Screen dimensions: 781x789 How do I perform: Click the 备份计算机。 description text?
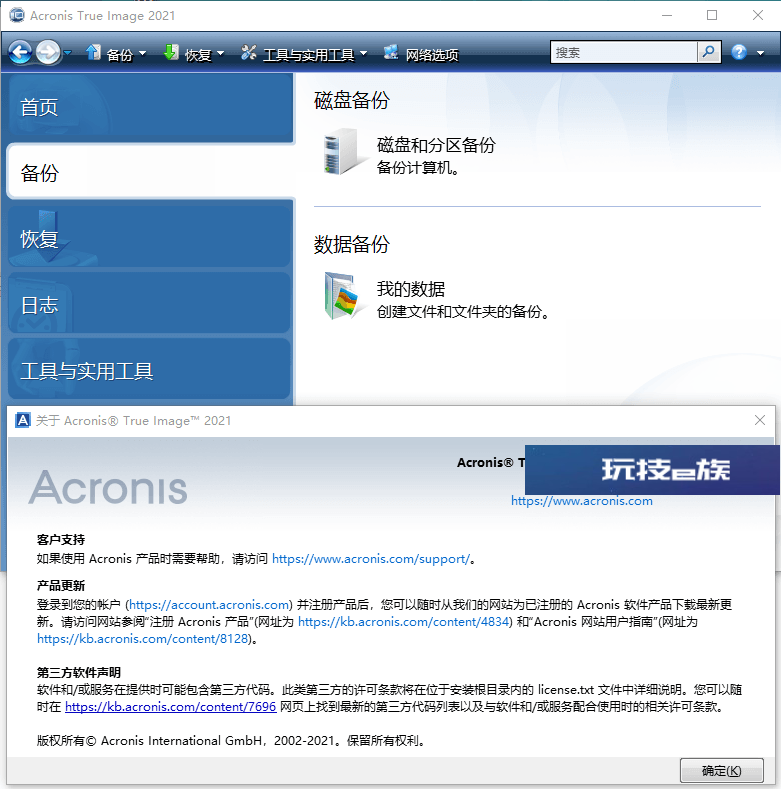click(418, 168)
